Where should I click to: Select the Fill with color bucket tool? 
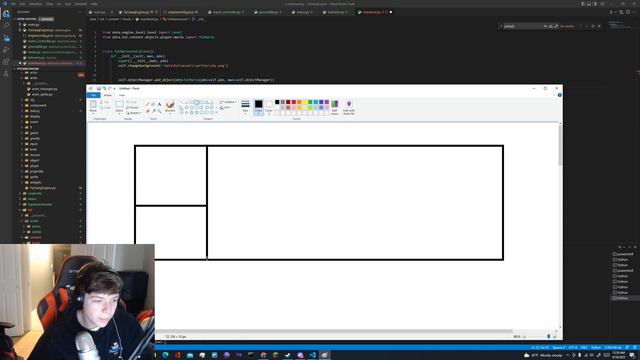pyautogui.click(x=153, y=104)
